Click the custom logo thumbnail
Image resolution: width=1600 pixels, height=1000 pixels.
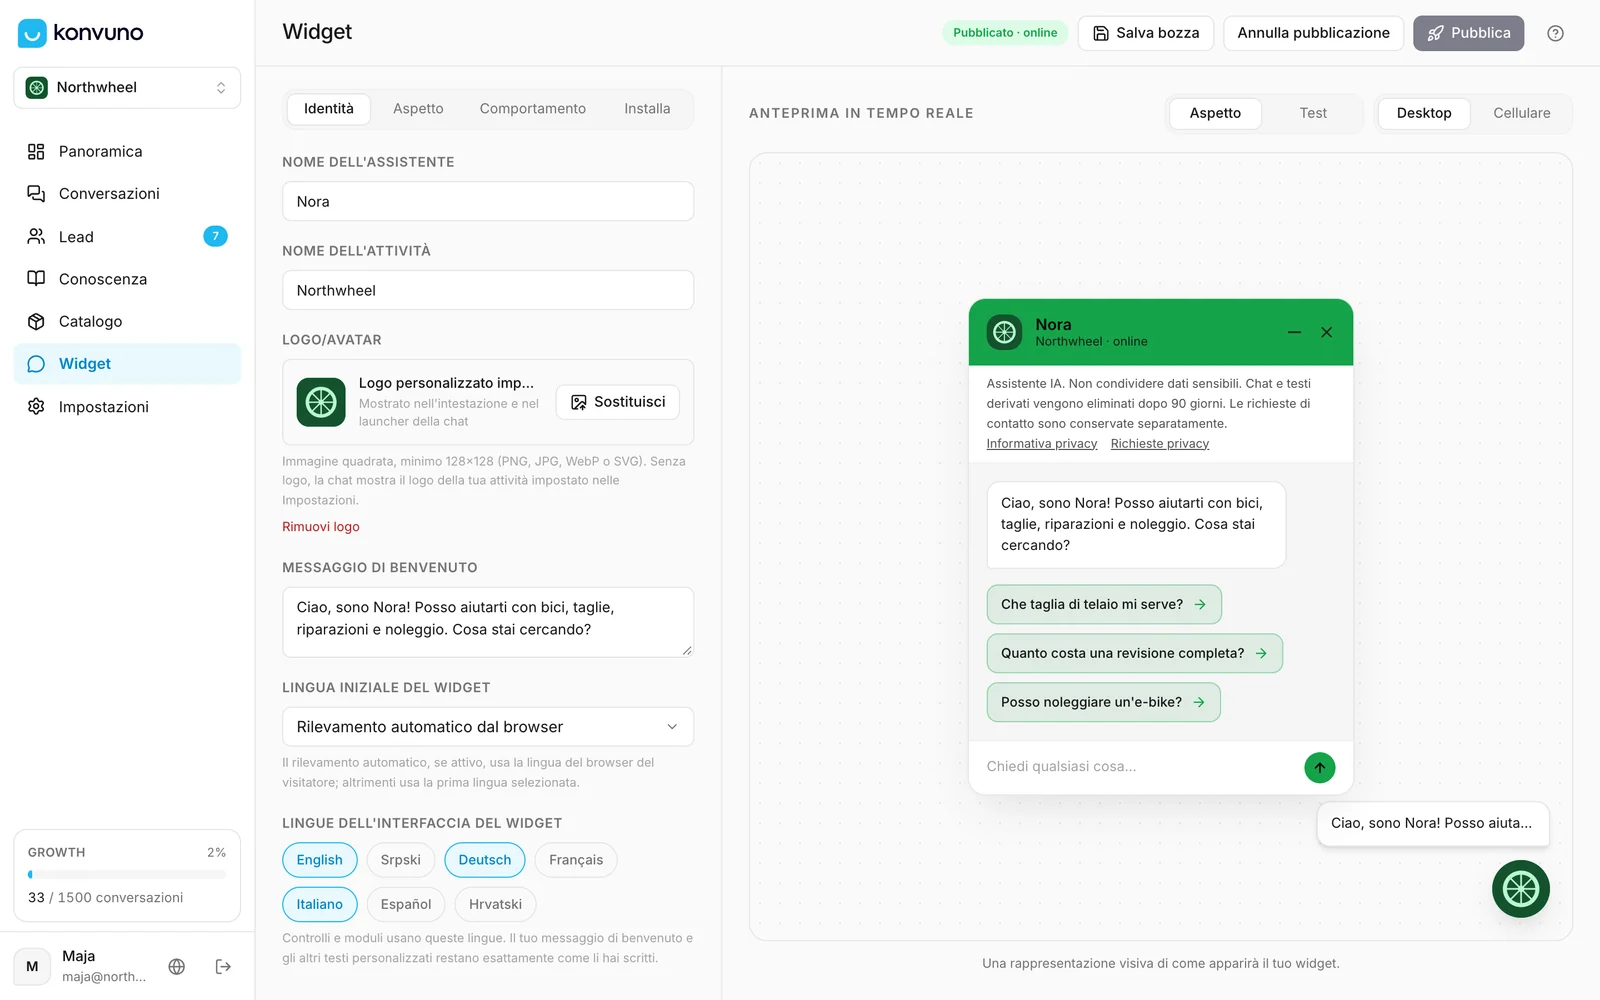point(321,402)
